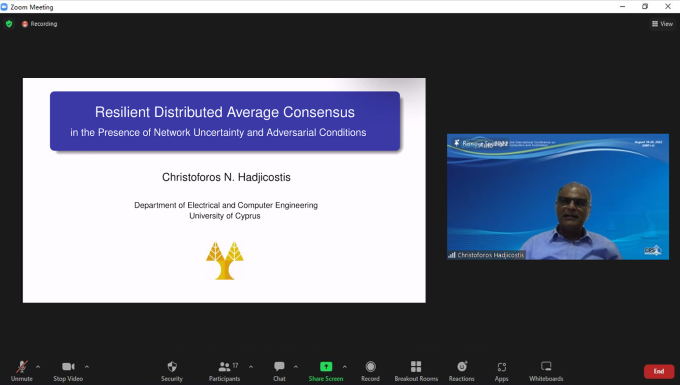This screenshot has width=680, height=385.
Task: Open the Reactions emoji icon
Action: (462, 367)
